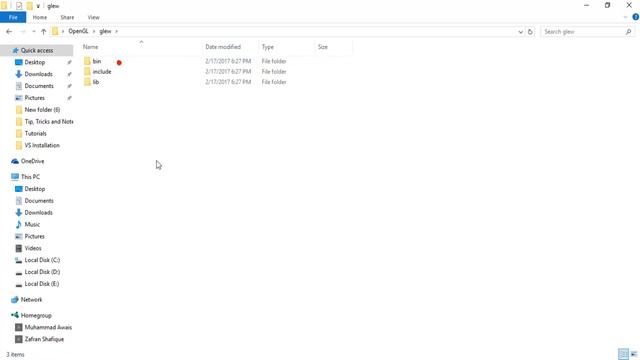
Task: Select the include folder
Action: (x=102, y=72)
